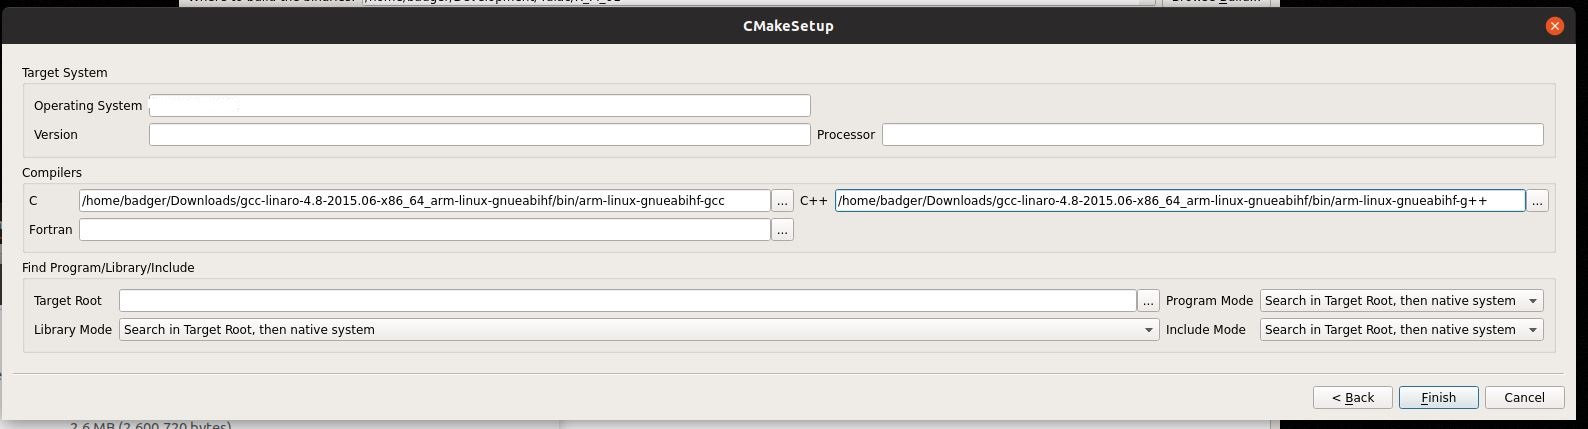This screenshot has width=1588, height=429.
Task: Click the Target Root input field
Action: click(x=628, y=301)
